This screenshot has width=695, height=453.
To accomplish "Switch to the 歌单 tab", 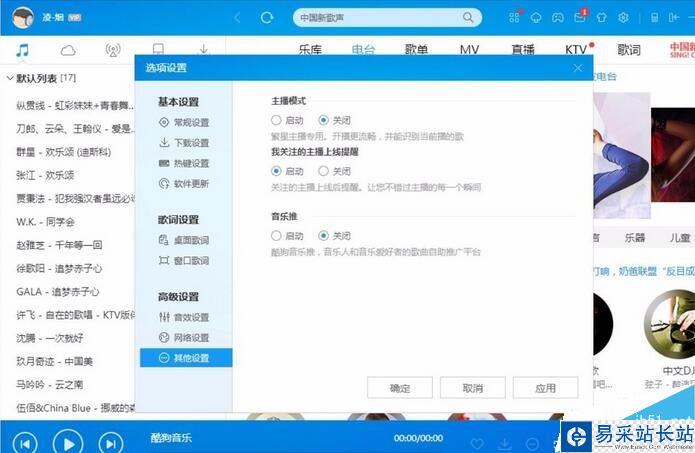I will [x=416, y=50].
